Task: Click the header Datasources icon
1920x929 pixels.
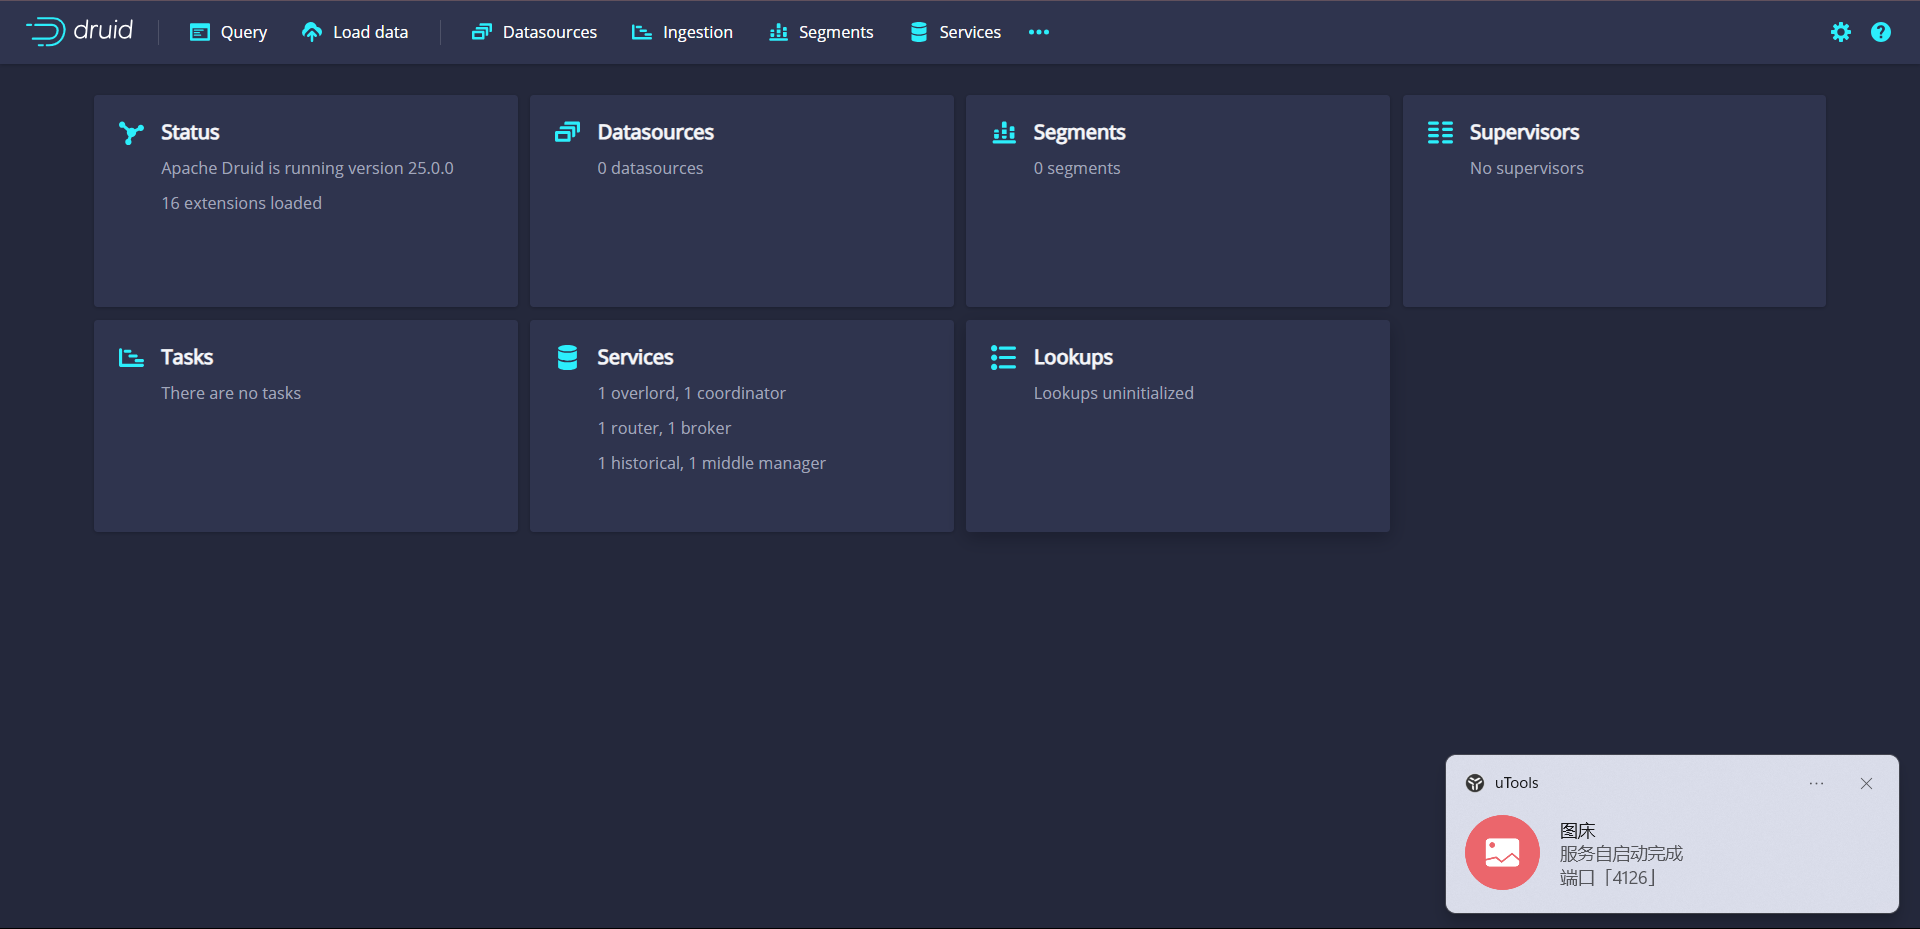Action: 482,32
